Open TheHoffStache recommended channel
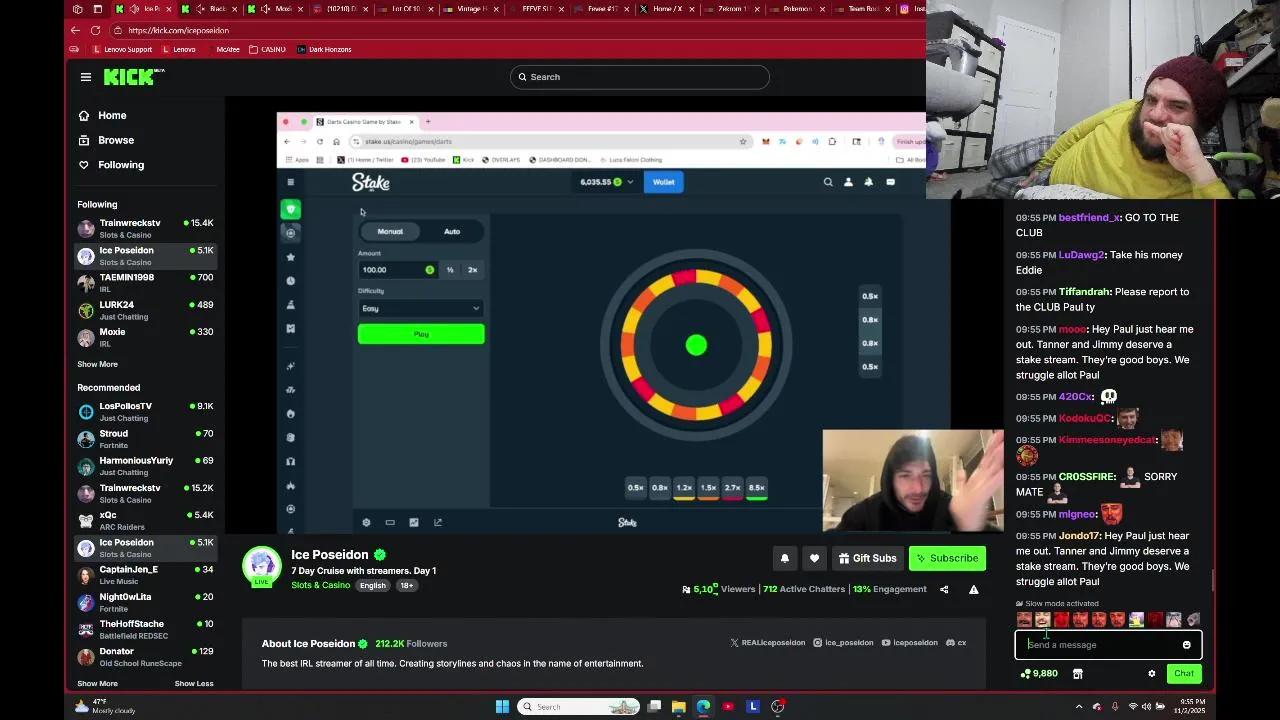 tap(146, 629)
